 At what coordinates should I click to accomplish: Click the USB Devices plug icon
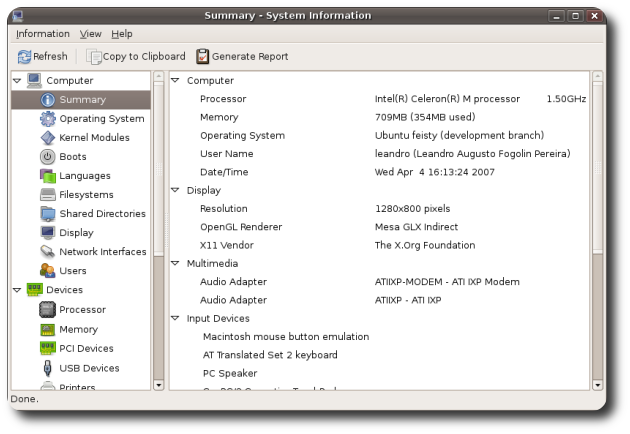tap(47, 368)
